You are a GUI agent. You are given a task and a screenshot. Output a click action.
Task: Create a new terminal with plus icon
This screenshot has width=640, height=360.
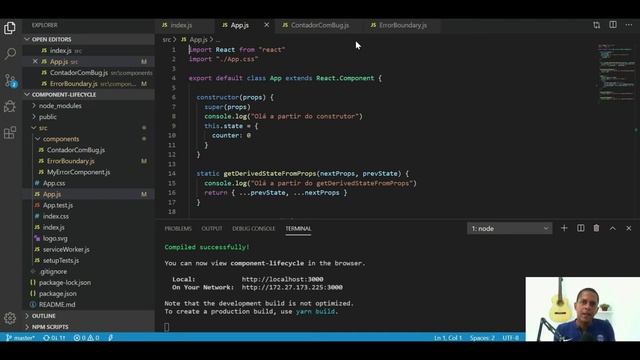[564, 228]
